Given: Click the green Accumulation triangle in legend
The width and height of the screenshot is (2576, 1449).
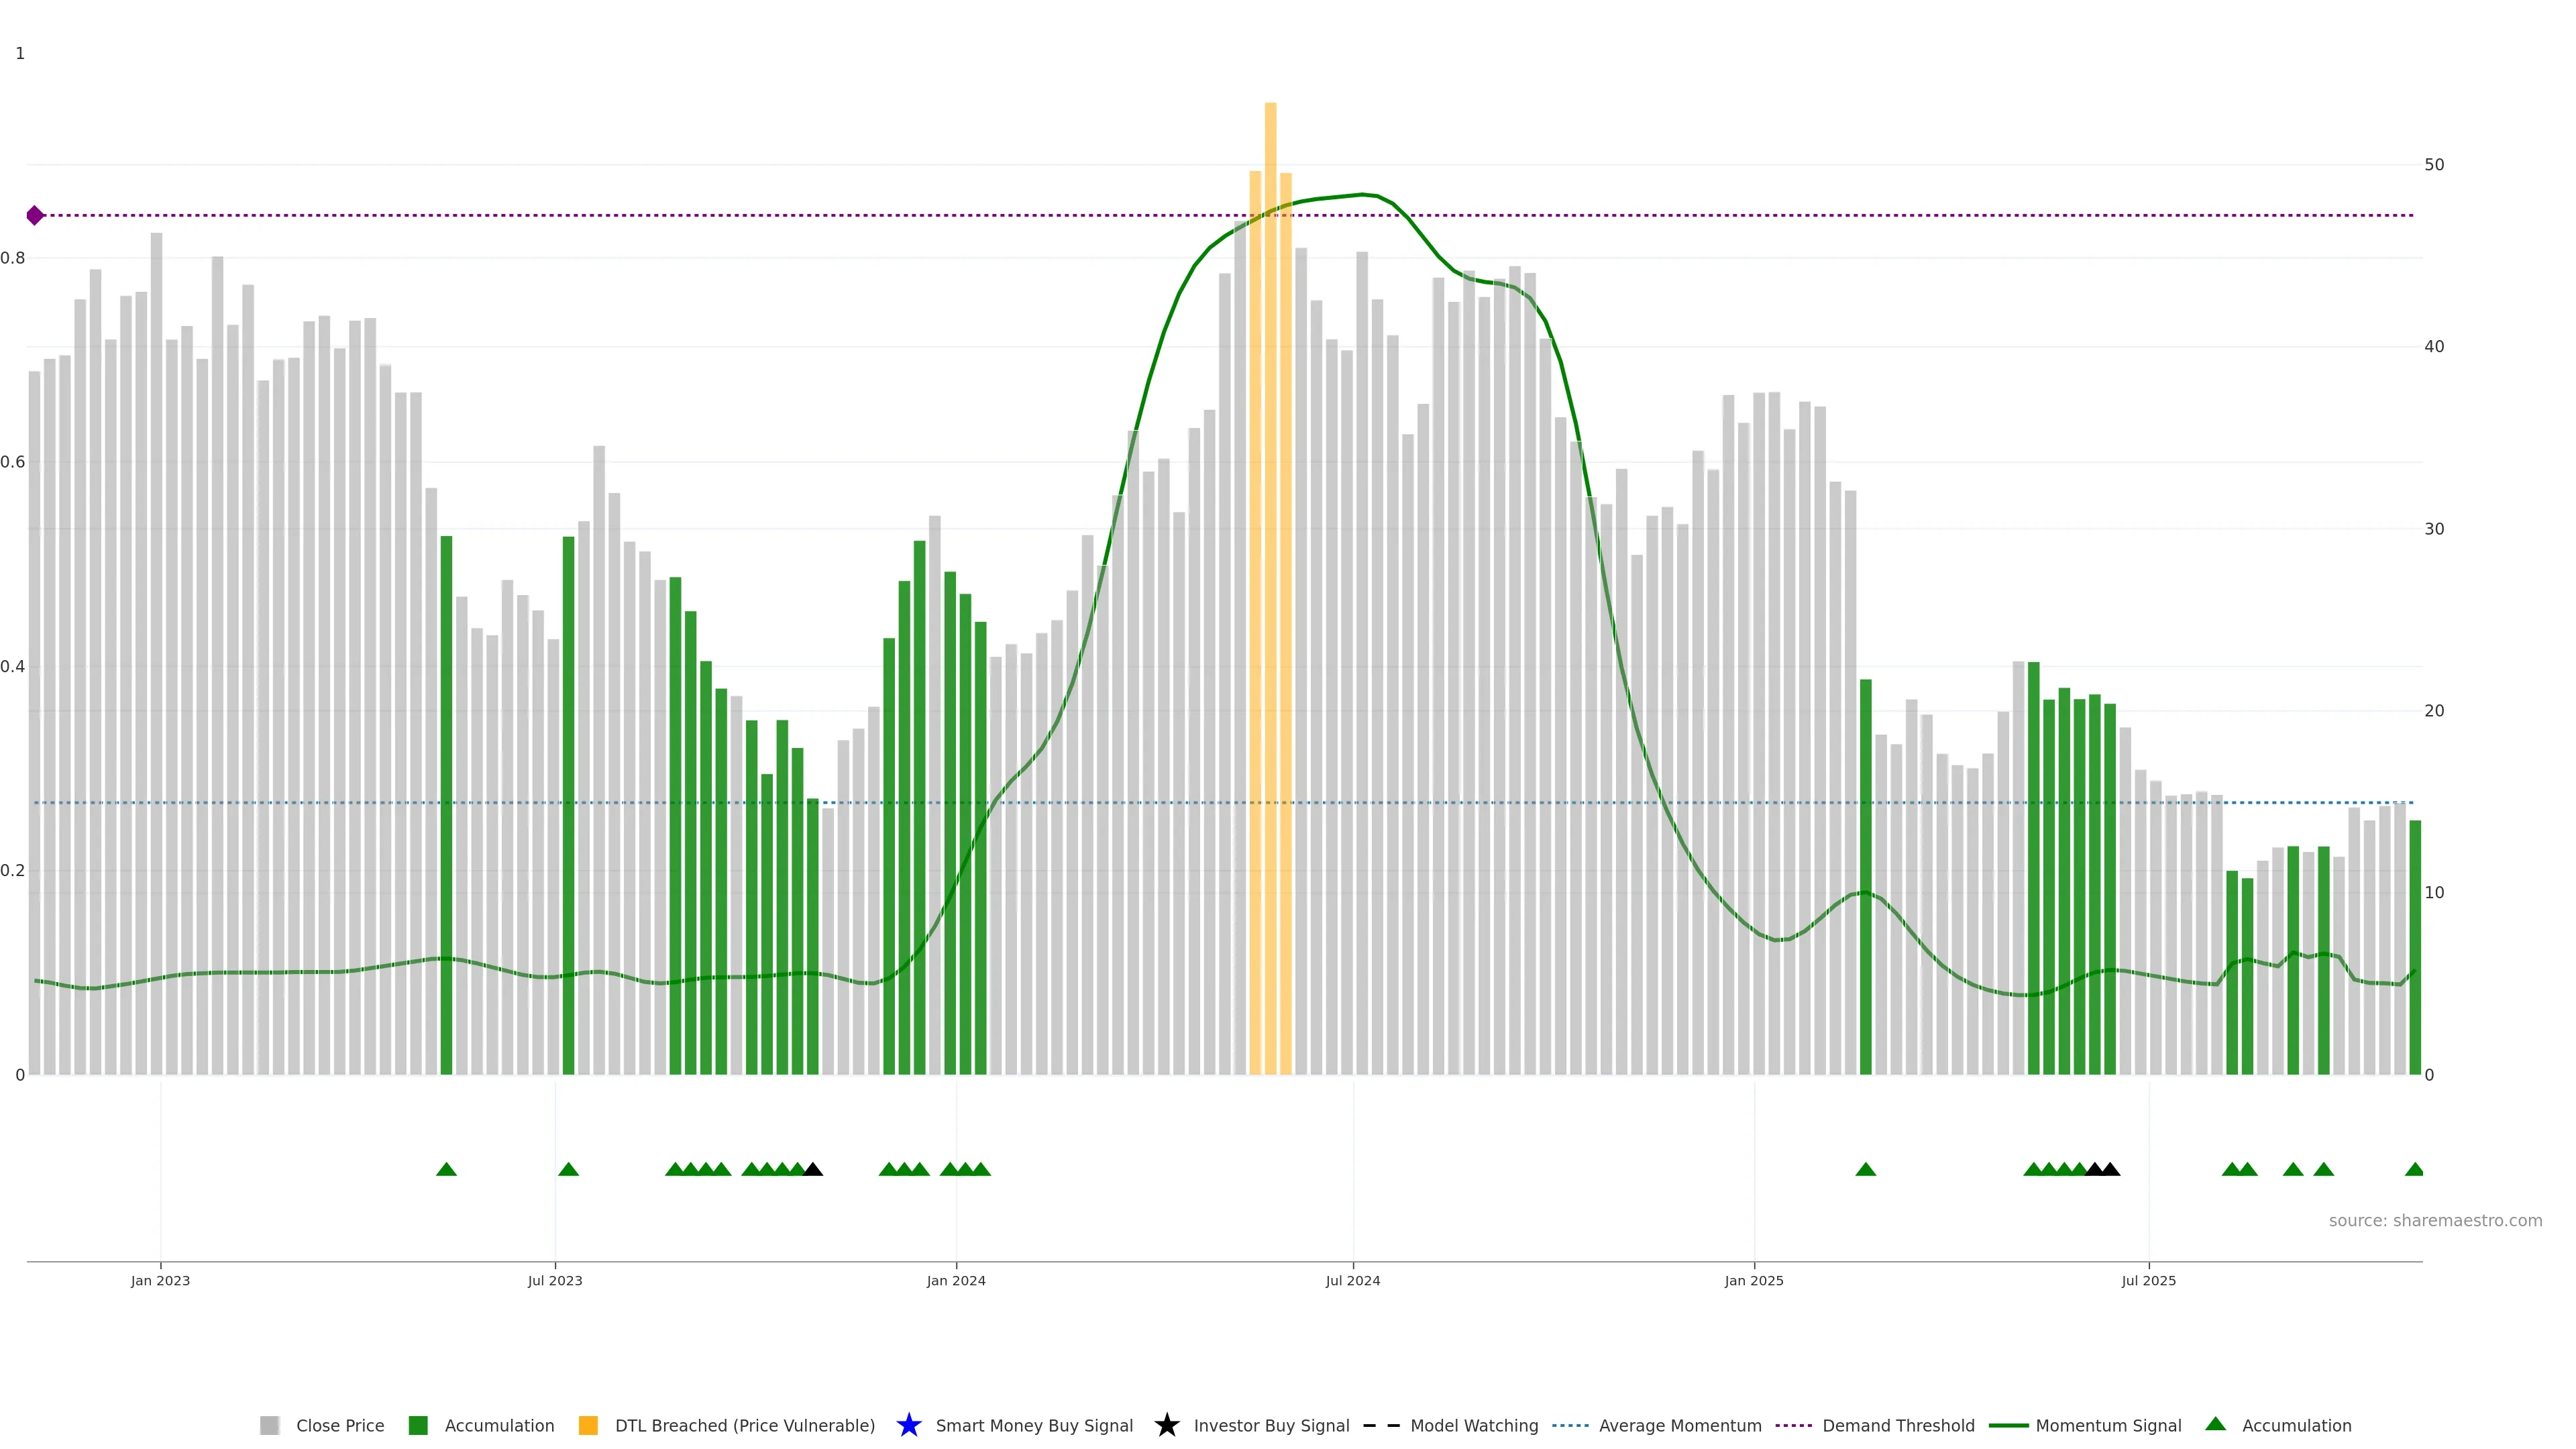Looking at the screenshot, I should [2215, 1424].
